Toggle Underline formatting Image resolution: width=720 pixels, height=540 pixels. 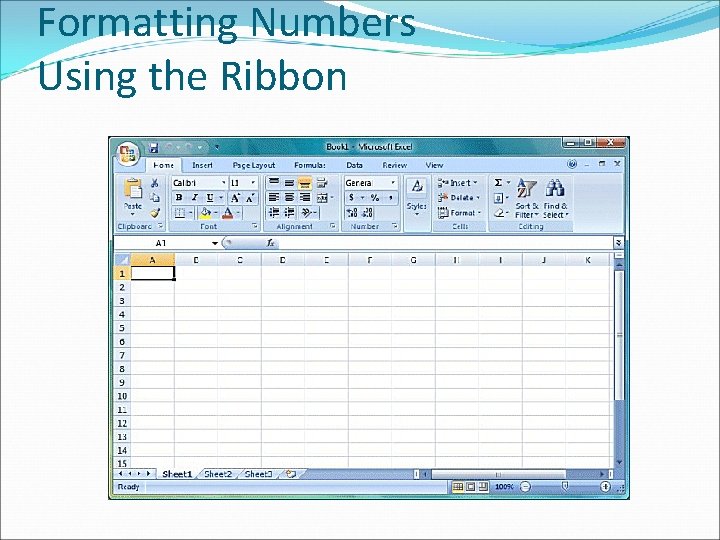point(210,197)
